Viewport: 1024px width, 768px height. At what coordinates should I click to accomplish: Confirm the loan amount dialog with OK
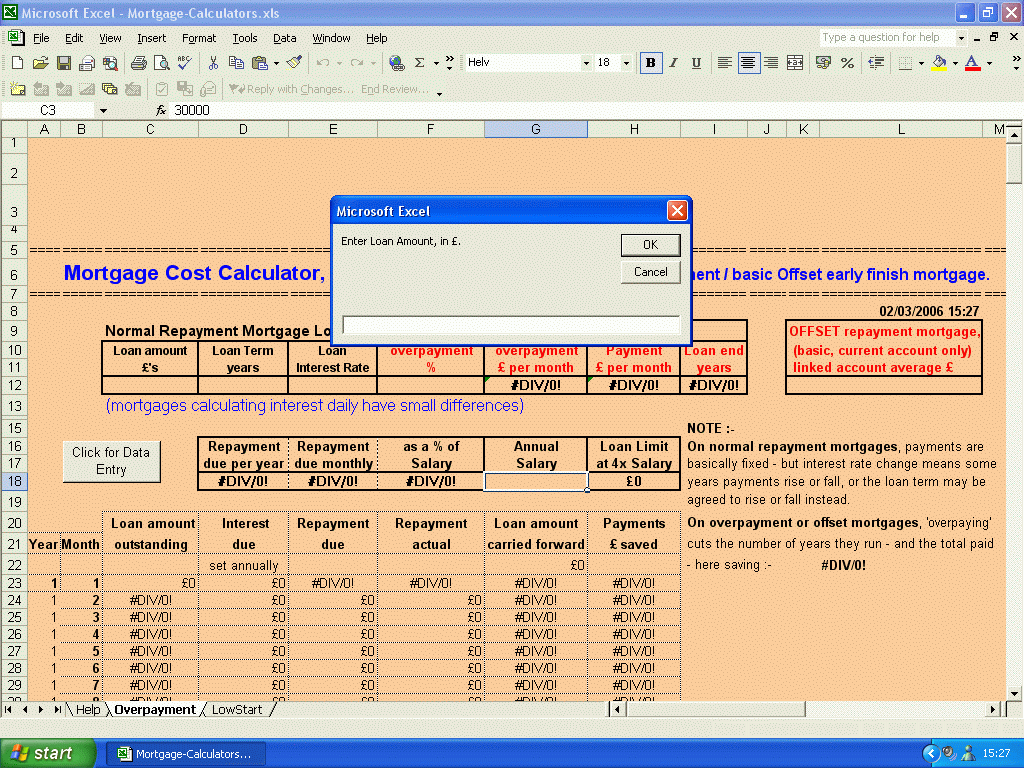pos(650,244)
